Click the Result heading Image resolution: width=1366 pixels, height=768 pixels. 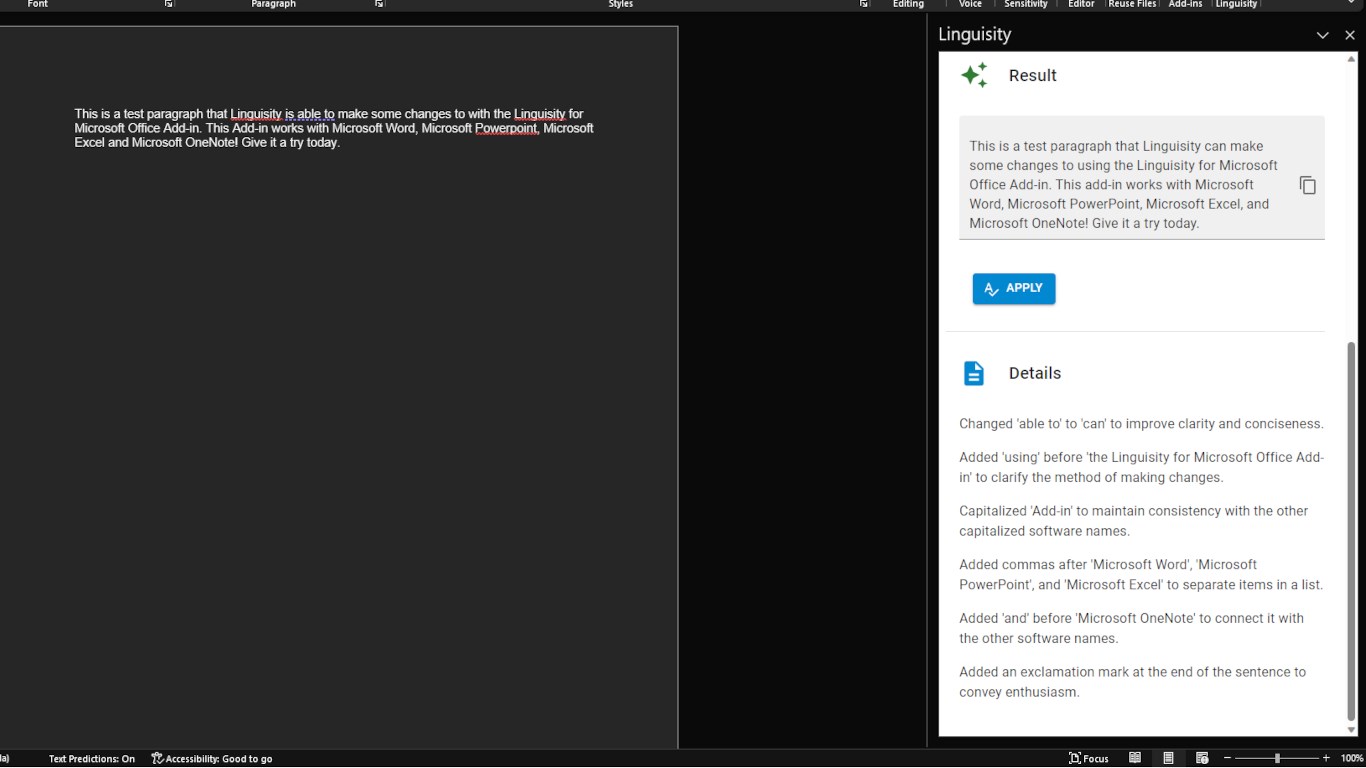point(1033,75)
